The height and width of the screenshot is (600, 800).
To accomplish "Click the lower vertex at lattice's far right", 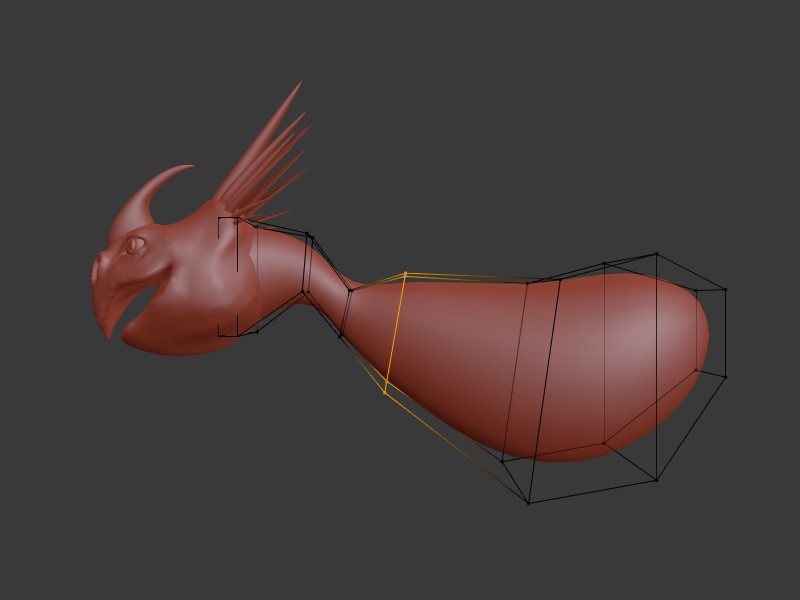I will (724, 376).
